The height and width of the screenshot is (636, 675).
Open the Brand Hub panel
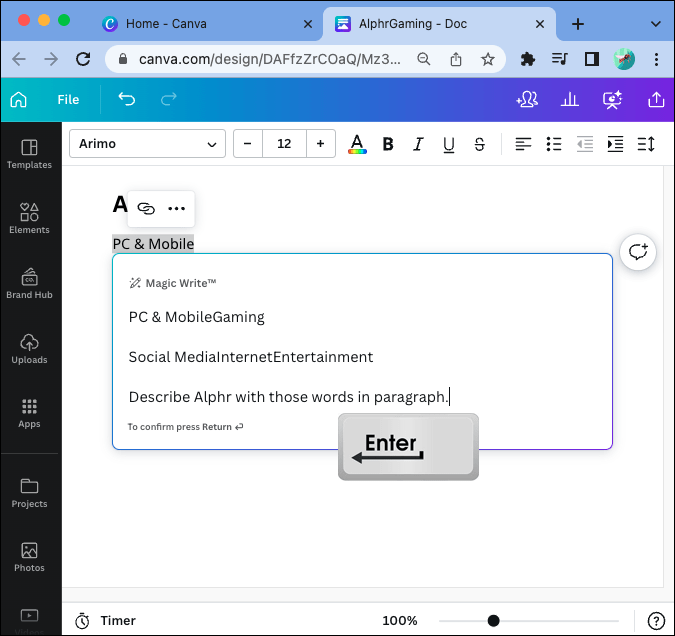click(29, 284)
